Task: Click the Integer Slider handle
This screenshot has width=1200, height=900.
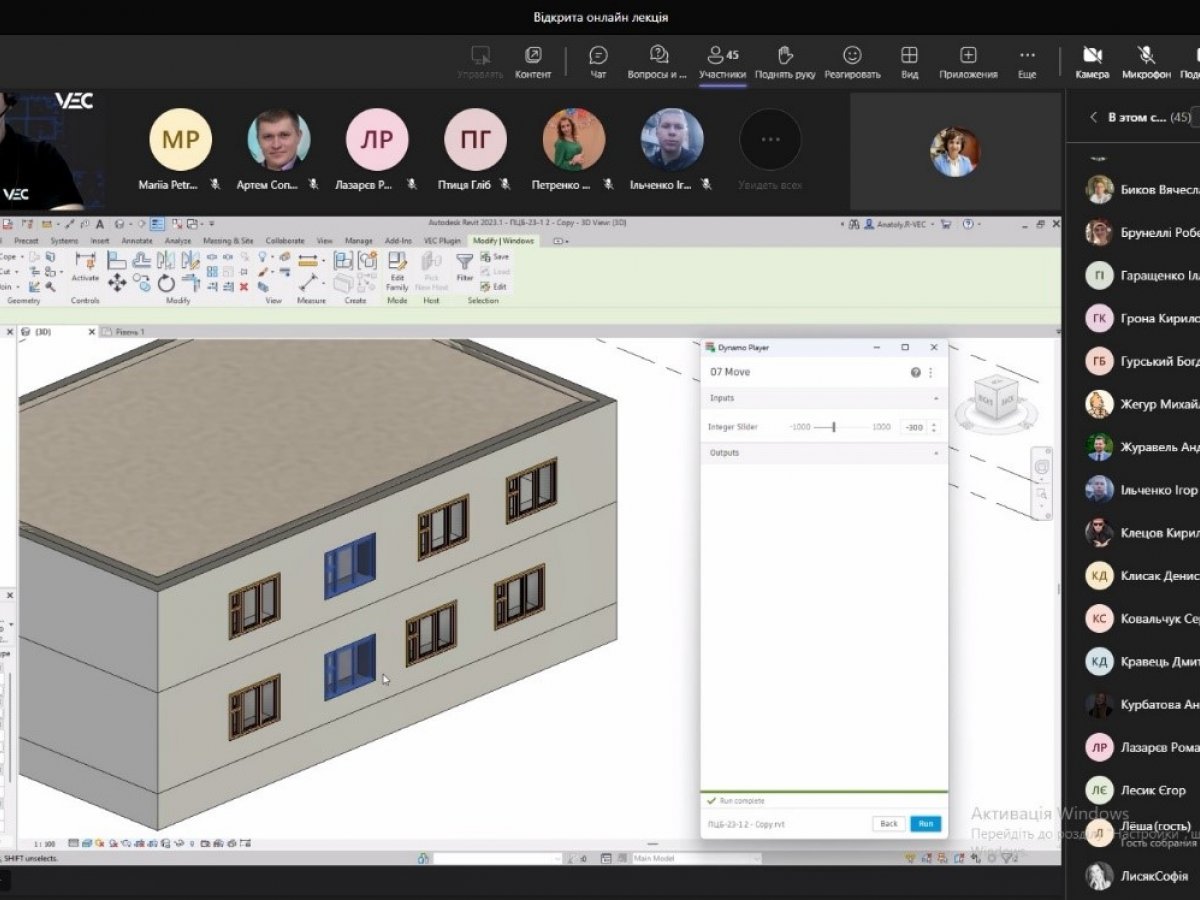Action: [834, 427]
